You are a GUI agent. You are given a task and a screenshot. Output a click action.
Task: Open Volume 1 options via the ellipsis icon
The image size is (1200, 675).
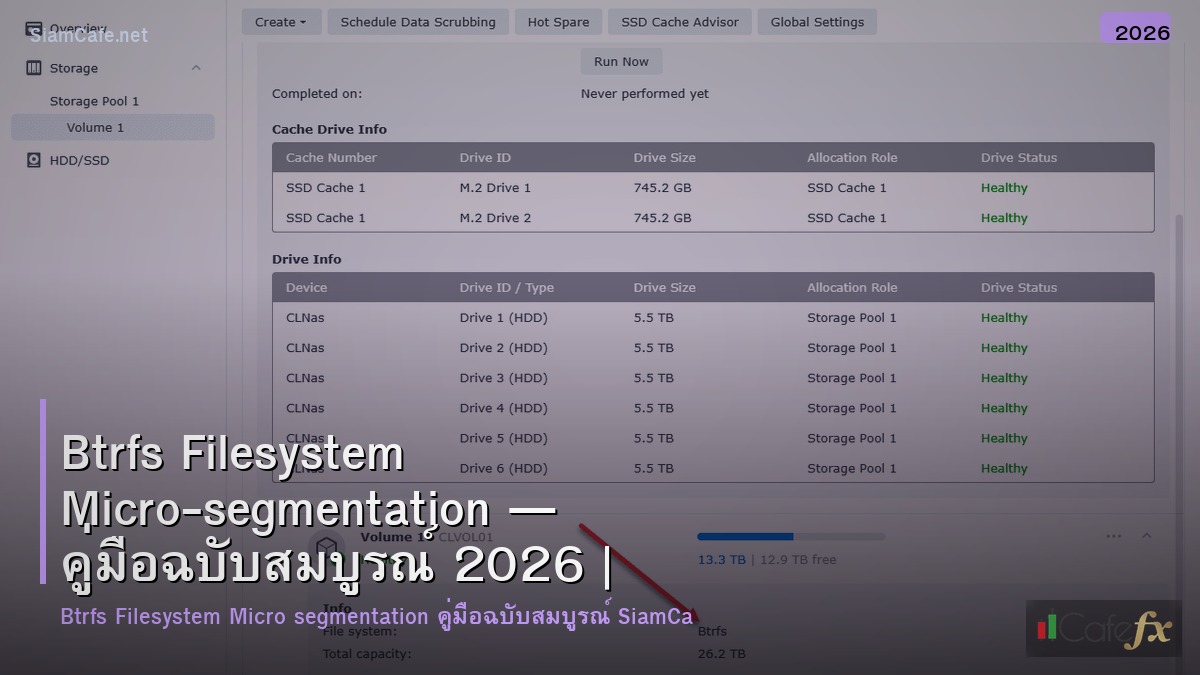coord(1112,536)
